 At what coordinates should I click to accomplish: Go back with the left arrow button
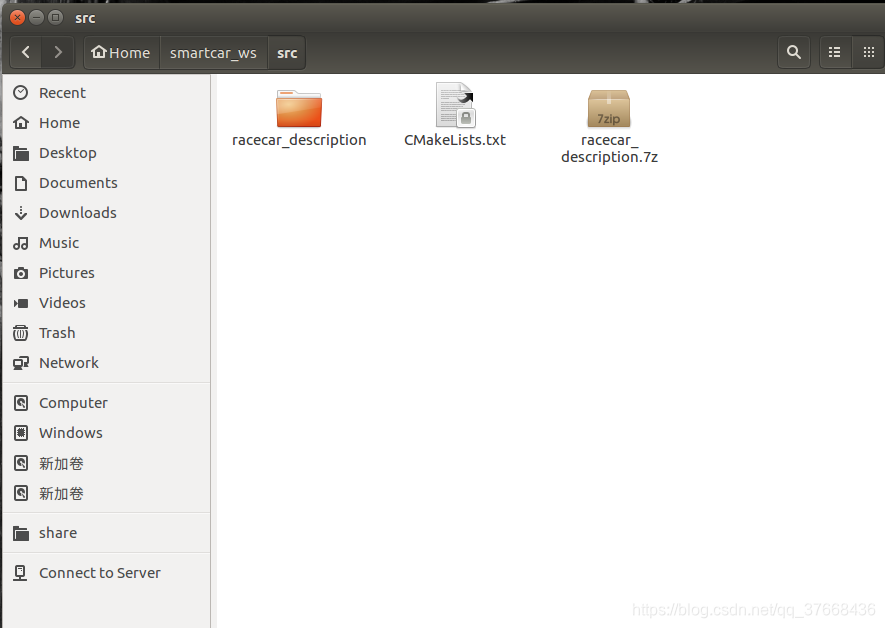click(26, 52)
